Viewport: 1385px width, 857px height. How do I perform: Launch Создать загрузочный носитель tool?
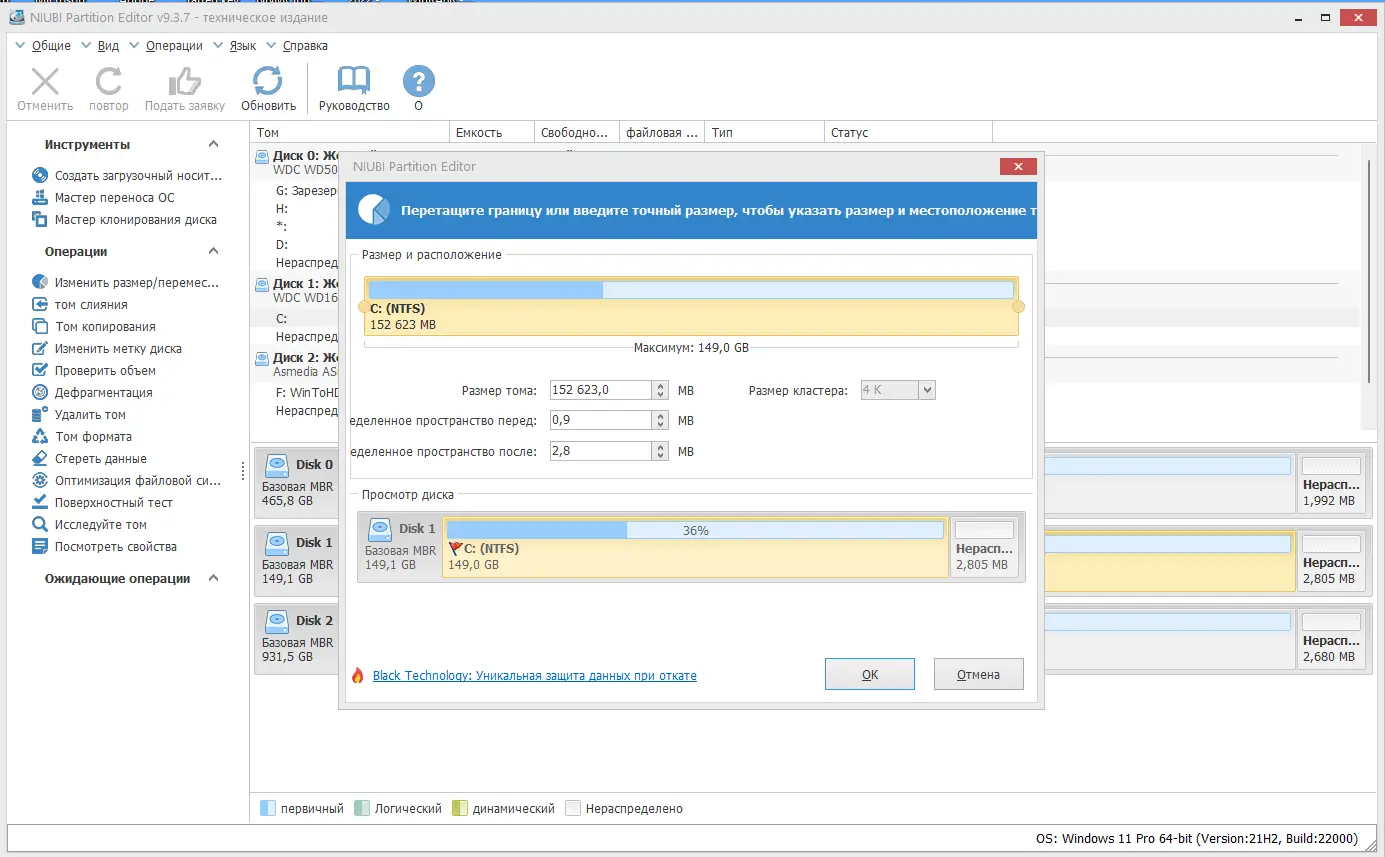pyautogui.click(x=127, y=176)
